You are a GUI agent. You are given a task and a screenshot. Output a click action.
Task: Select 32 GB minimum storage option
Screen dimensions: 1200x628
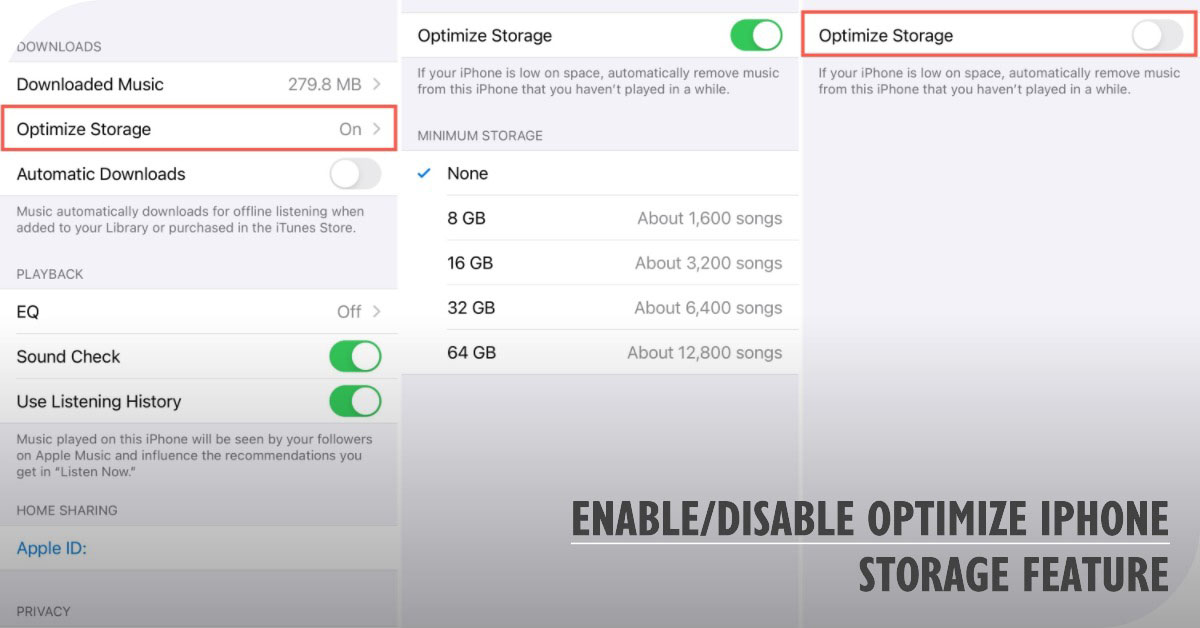click(471, 308)
